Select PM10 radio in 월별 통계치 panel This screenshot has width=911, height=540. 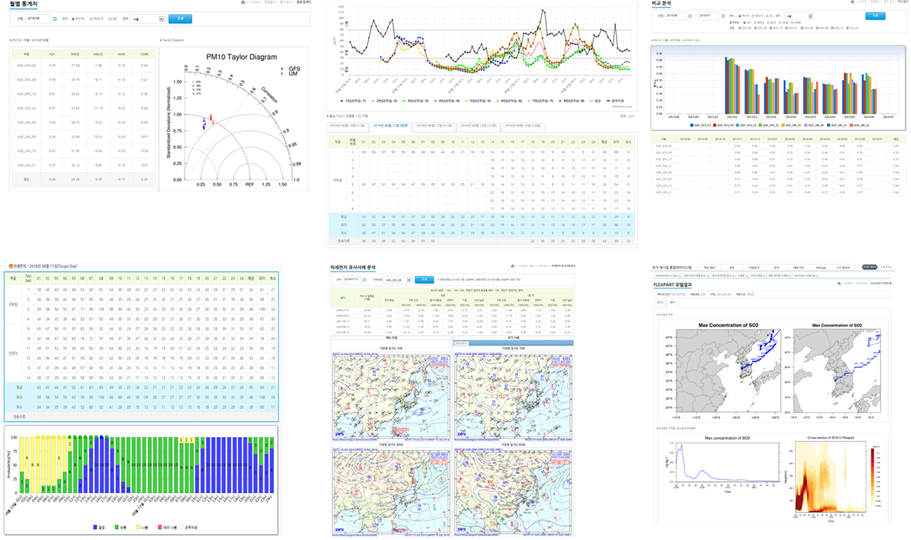73,19
